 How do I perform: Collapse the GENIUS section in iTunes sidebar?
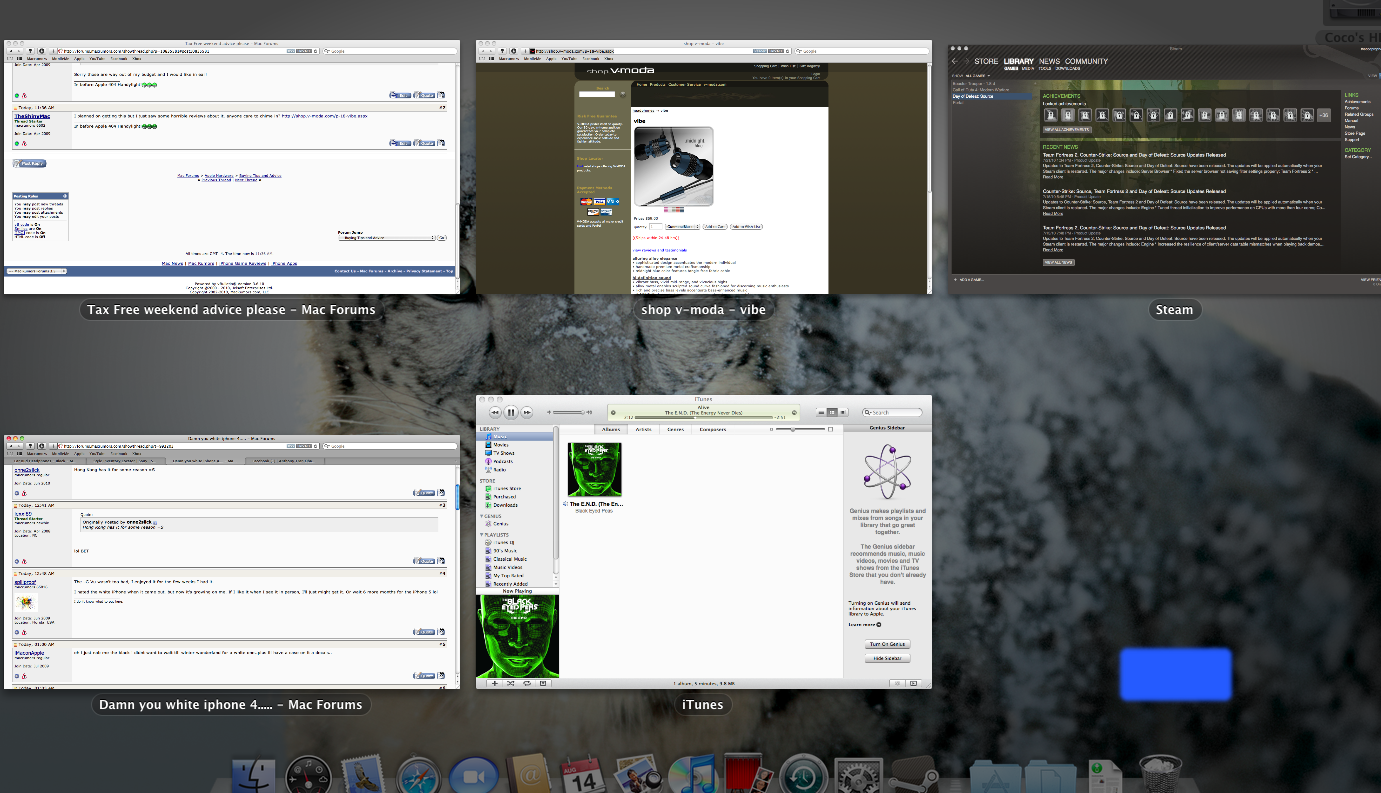pos(481,516)
